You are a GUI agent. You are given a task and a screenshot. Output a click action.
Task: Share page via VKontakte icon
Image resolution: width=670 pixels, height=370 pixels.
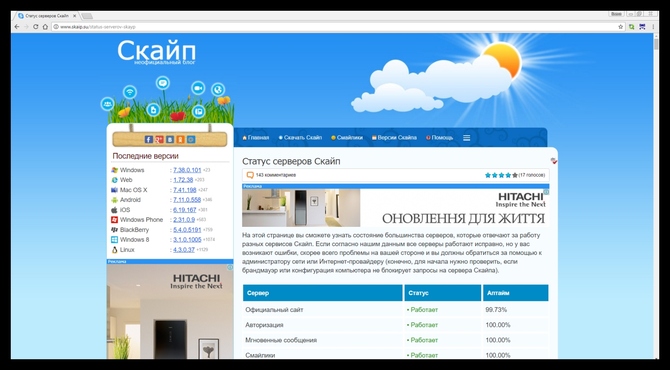click(170, 139)
